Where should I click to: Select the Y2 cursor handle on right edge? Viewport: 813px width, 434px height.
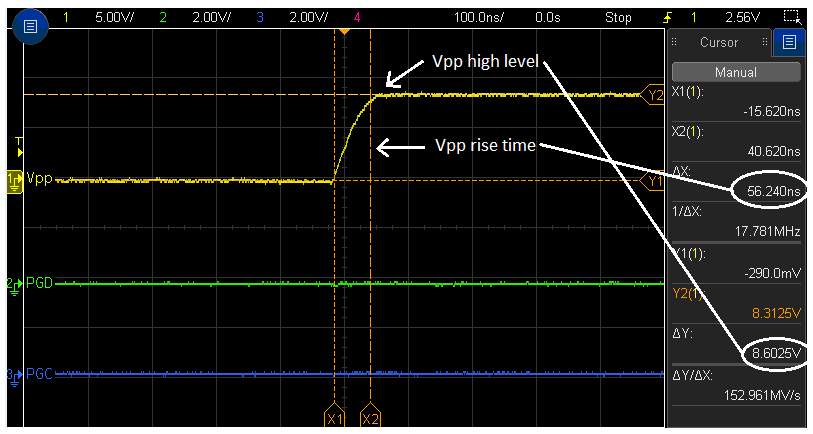pyautogui.click(x=656, y=95)
